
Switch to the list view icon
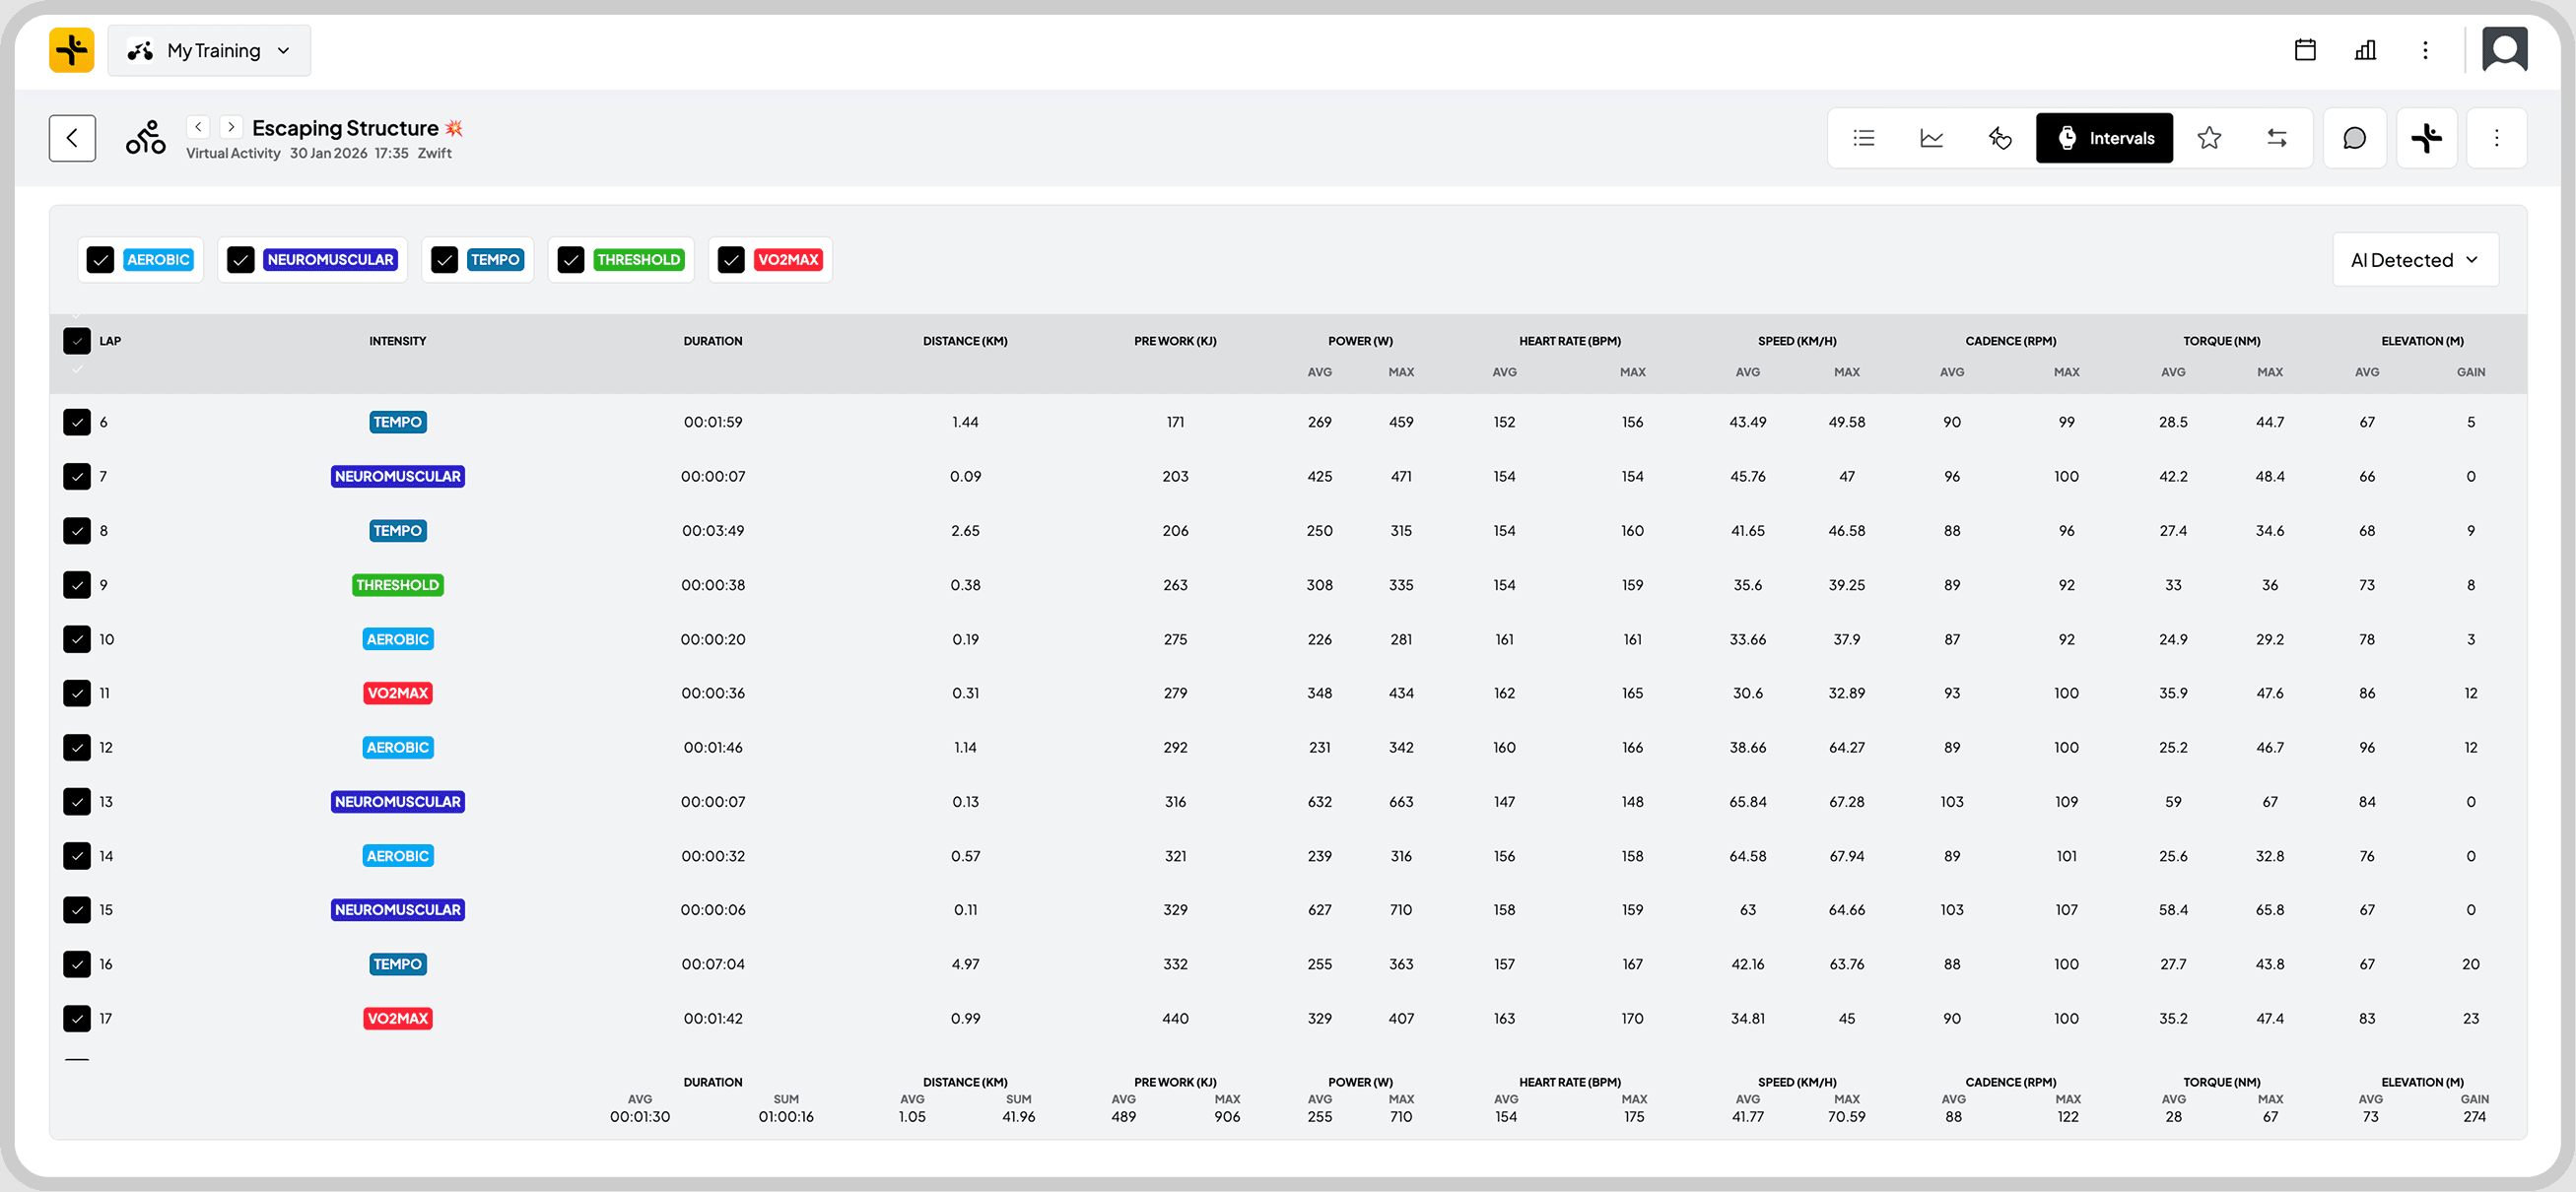tap(1863, 138)
